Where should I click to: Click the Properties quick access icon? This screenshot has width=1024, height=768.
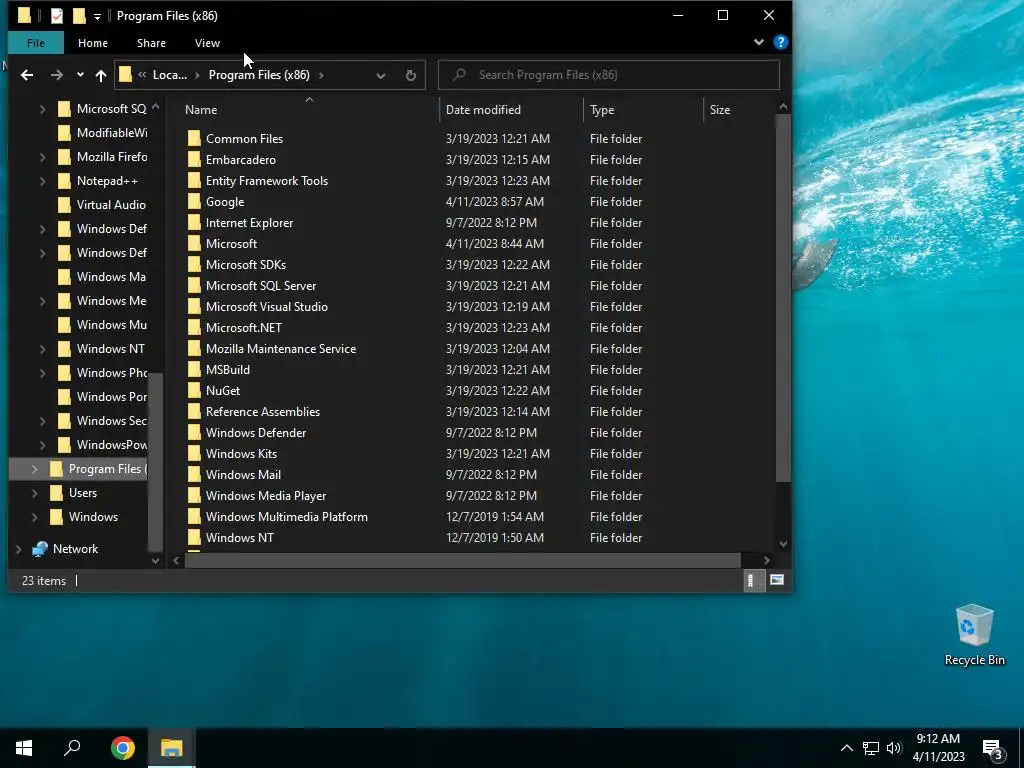click(57, 16)
